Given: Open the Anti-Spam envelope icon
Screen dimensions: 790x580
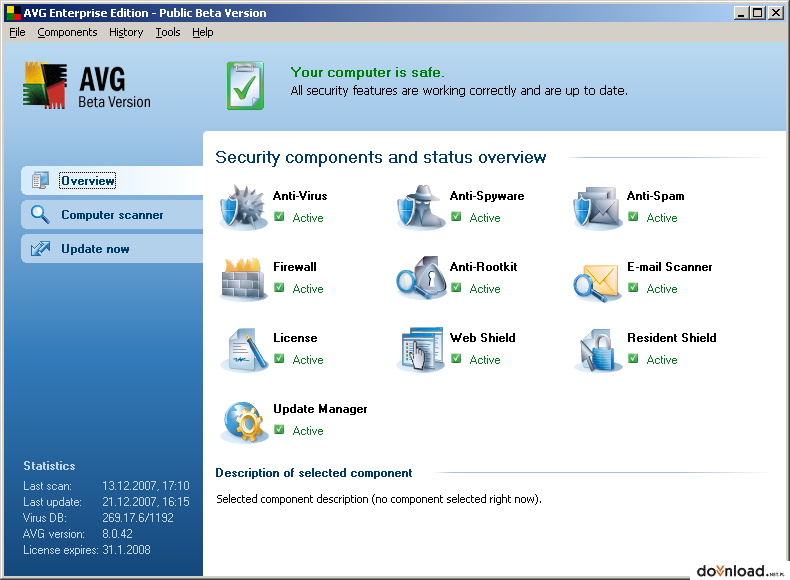Looking at the screenshot, I should click(x=598, y=208).
